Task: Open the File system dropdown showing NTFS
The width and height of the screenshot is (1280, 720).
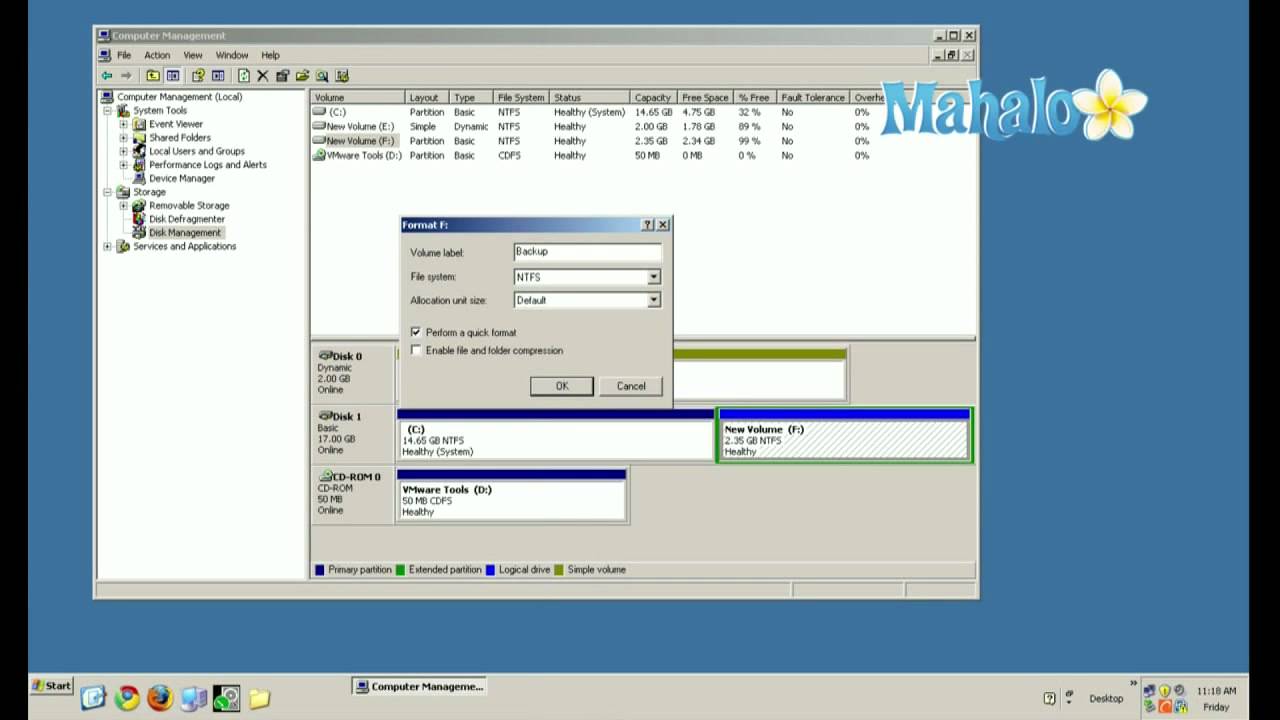Action: click(653, 277)
